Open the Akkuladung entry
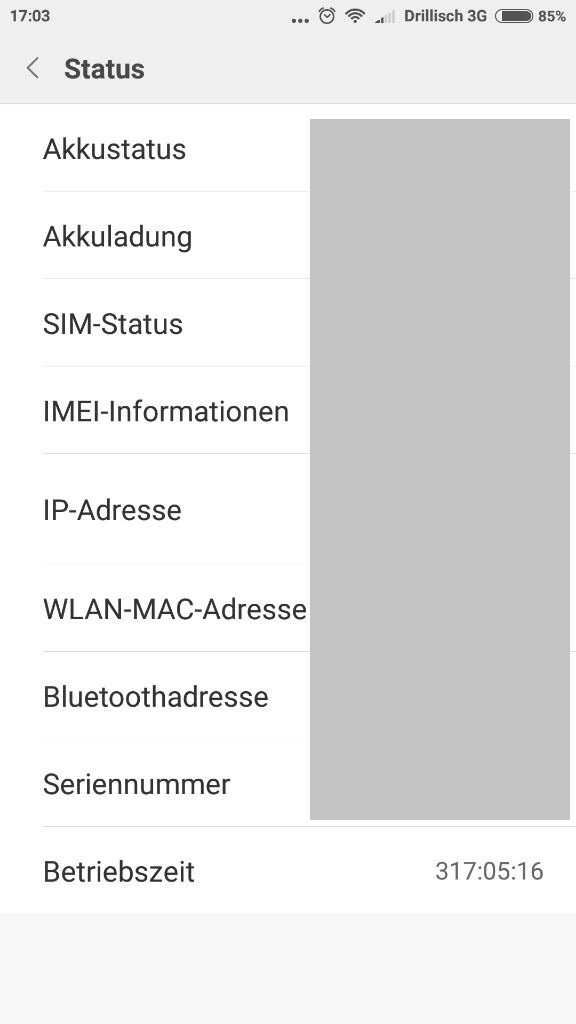 click(x=288, y=236)
